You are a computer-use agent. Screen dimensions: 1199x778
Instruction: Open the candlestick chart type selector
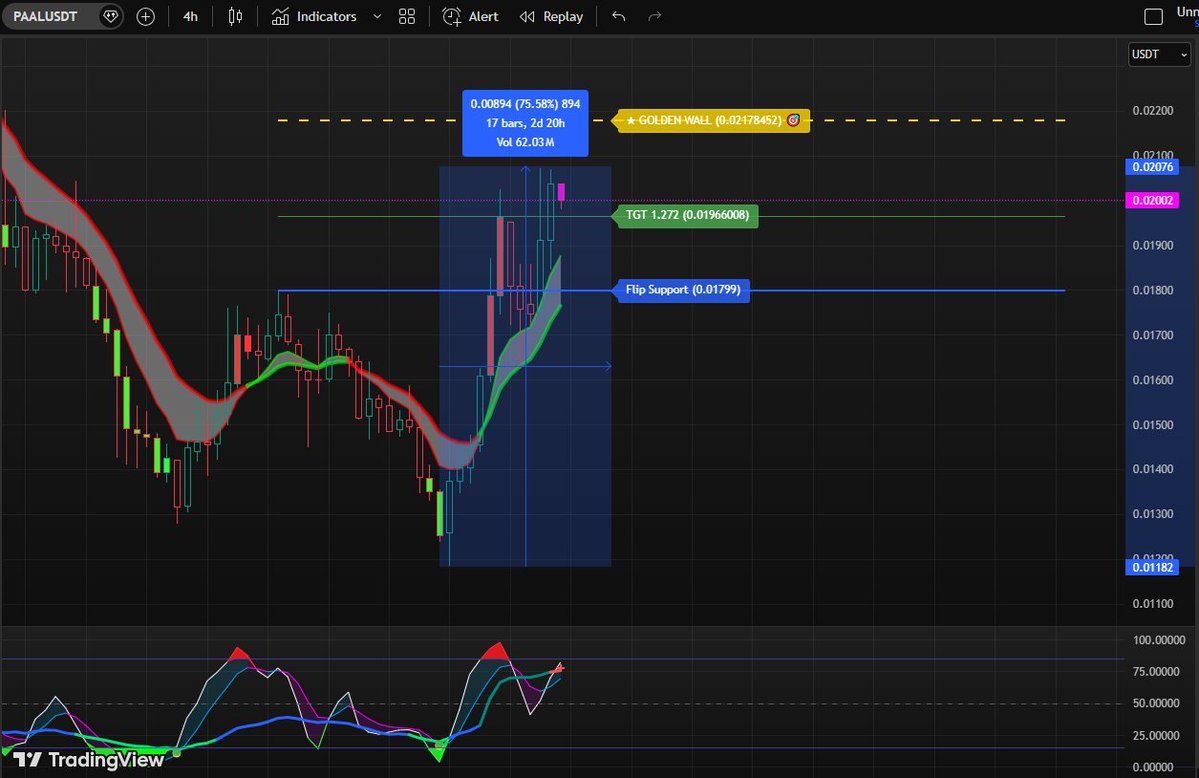(x=236, y=16)
